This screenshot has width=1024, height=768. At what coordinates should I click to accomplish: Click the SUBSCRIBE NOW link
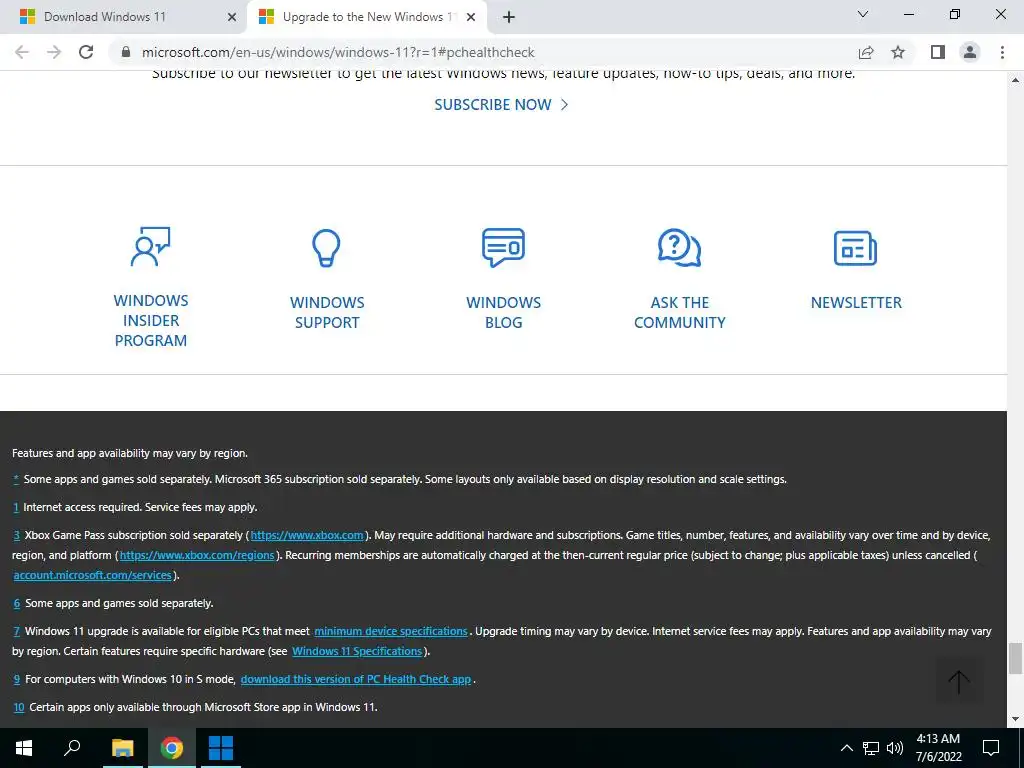[501, 104]
